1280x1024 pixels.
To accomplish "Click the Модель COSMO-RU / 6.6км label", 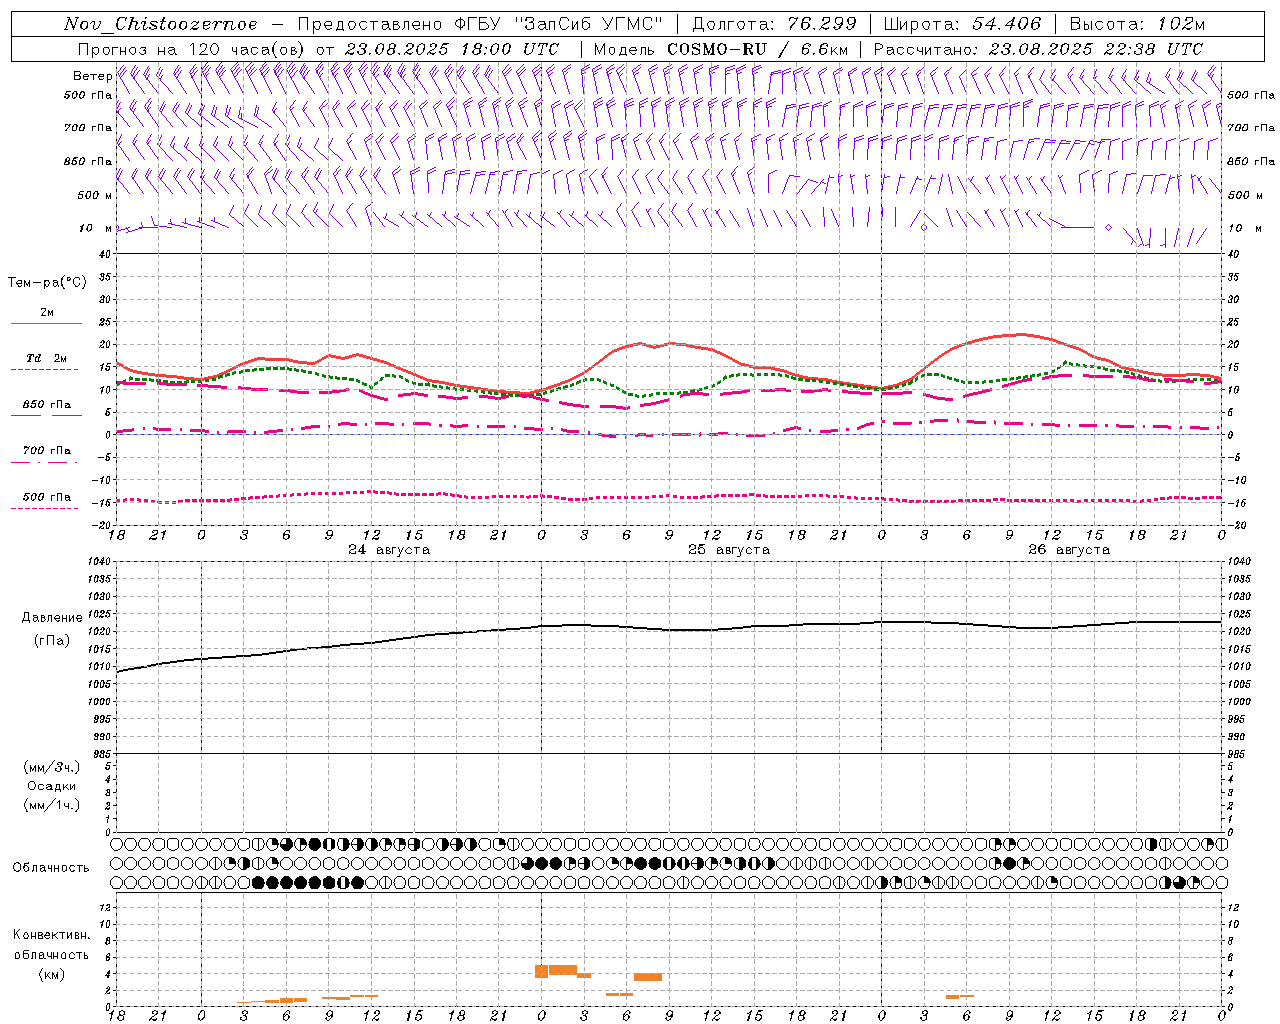I will (x=721, y=49).
